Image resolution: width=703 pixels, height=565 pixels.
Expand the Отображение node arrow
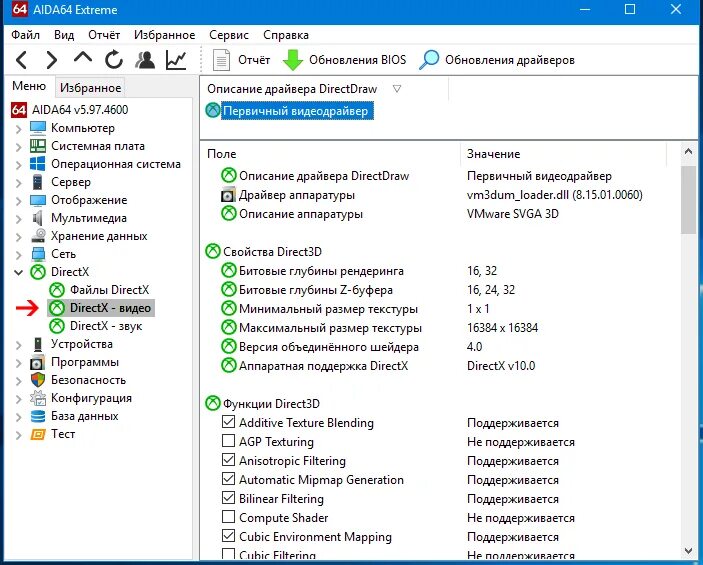pyautogui.click(x=18, y=201)
